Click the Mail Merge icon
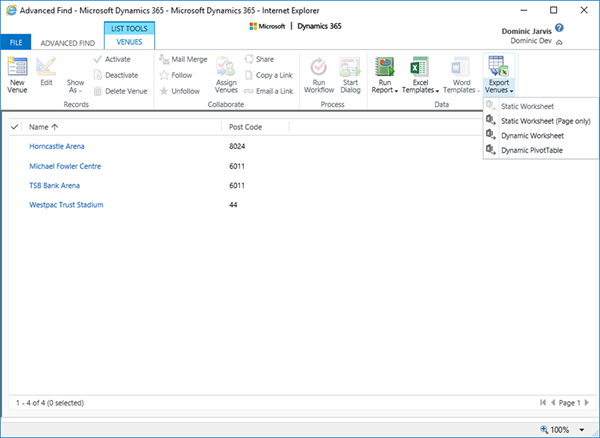 (x=183, y=60)
